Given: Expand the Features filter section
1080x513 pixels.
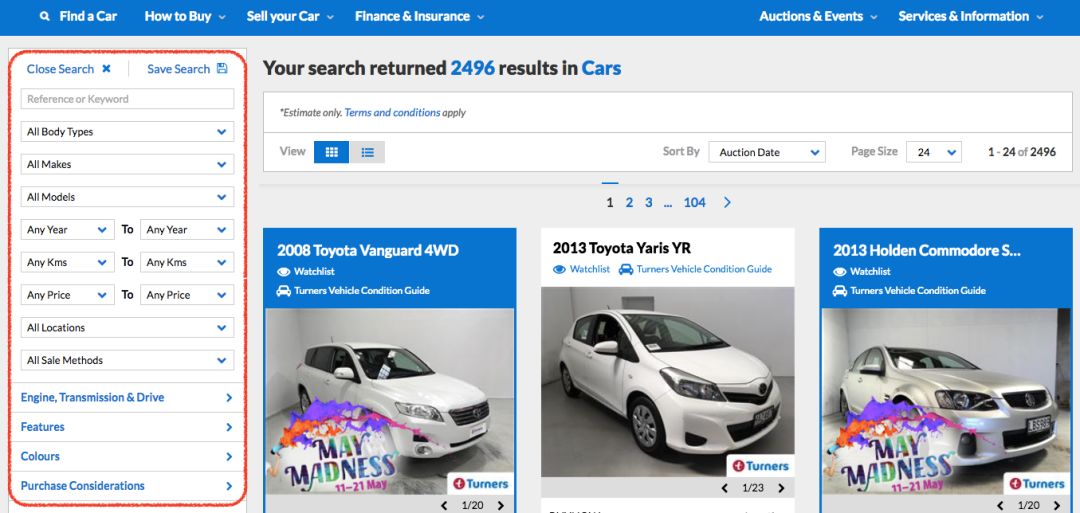Looking at the screenshot, I should click(x=127, y=427).
